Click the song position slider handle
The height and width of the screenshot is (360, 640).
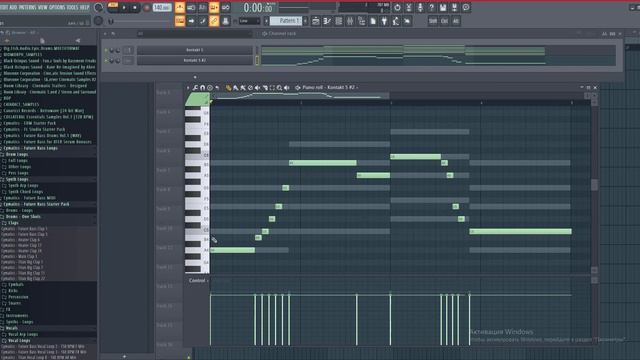(110, 21)
